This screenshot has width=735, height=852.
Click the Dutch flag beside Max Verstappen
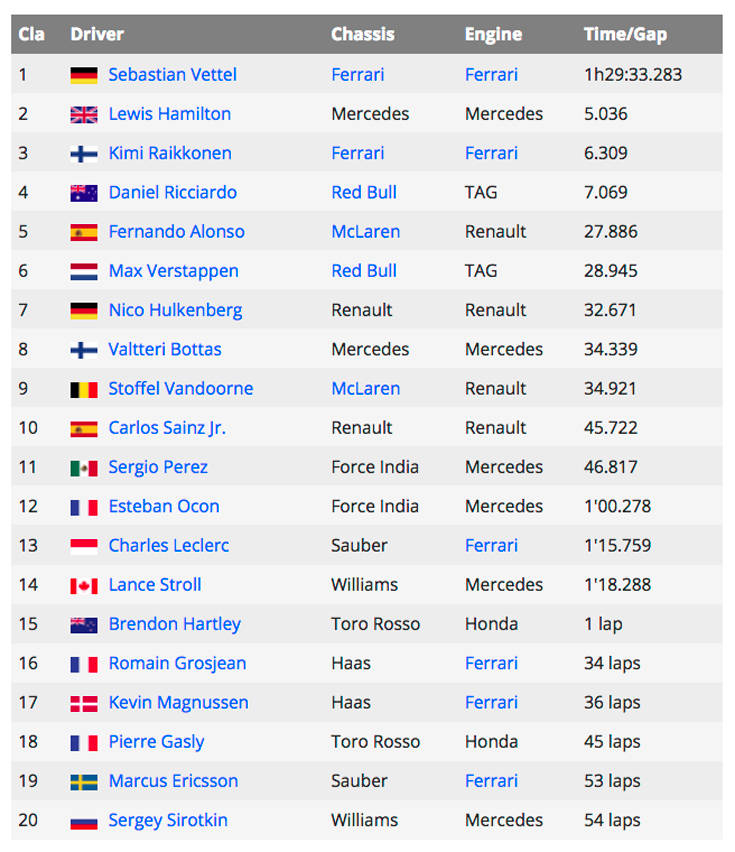84,271
